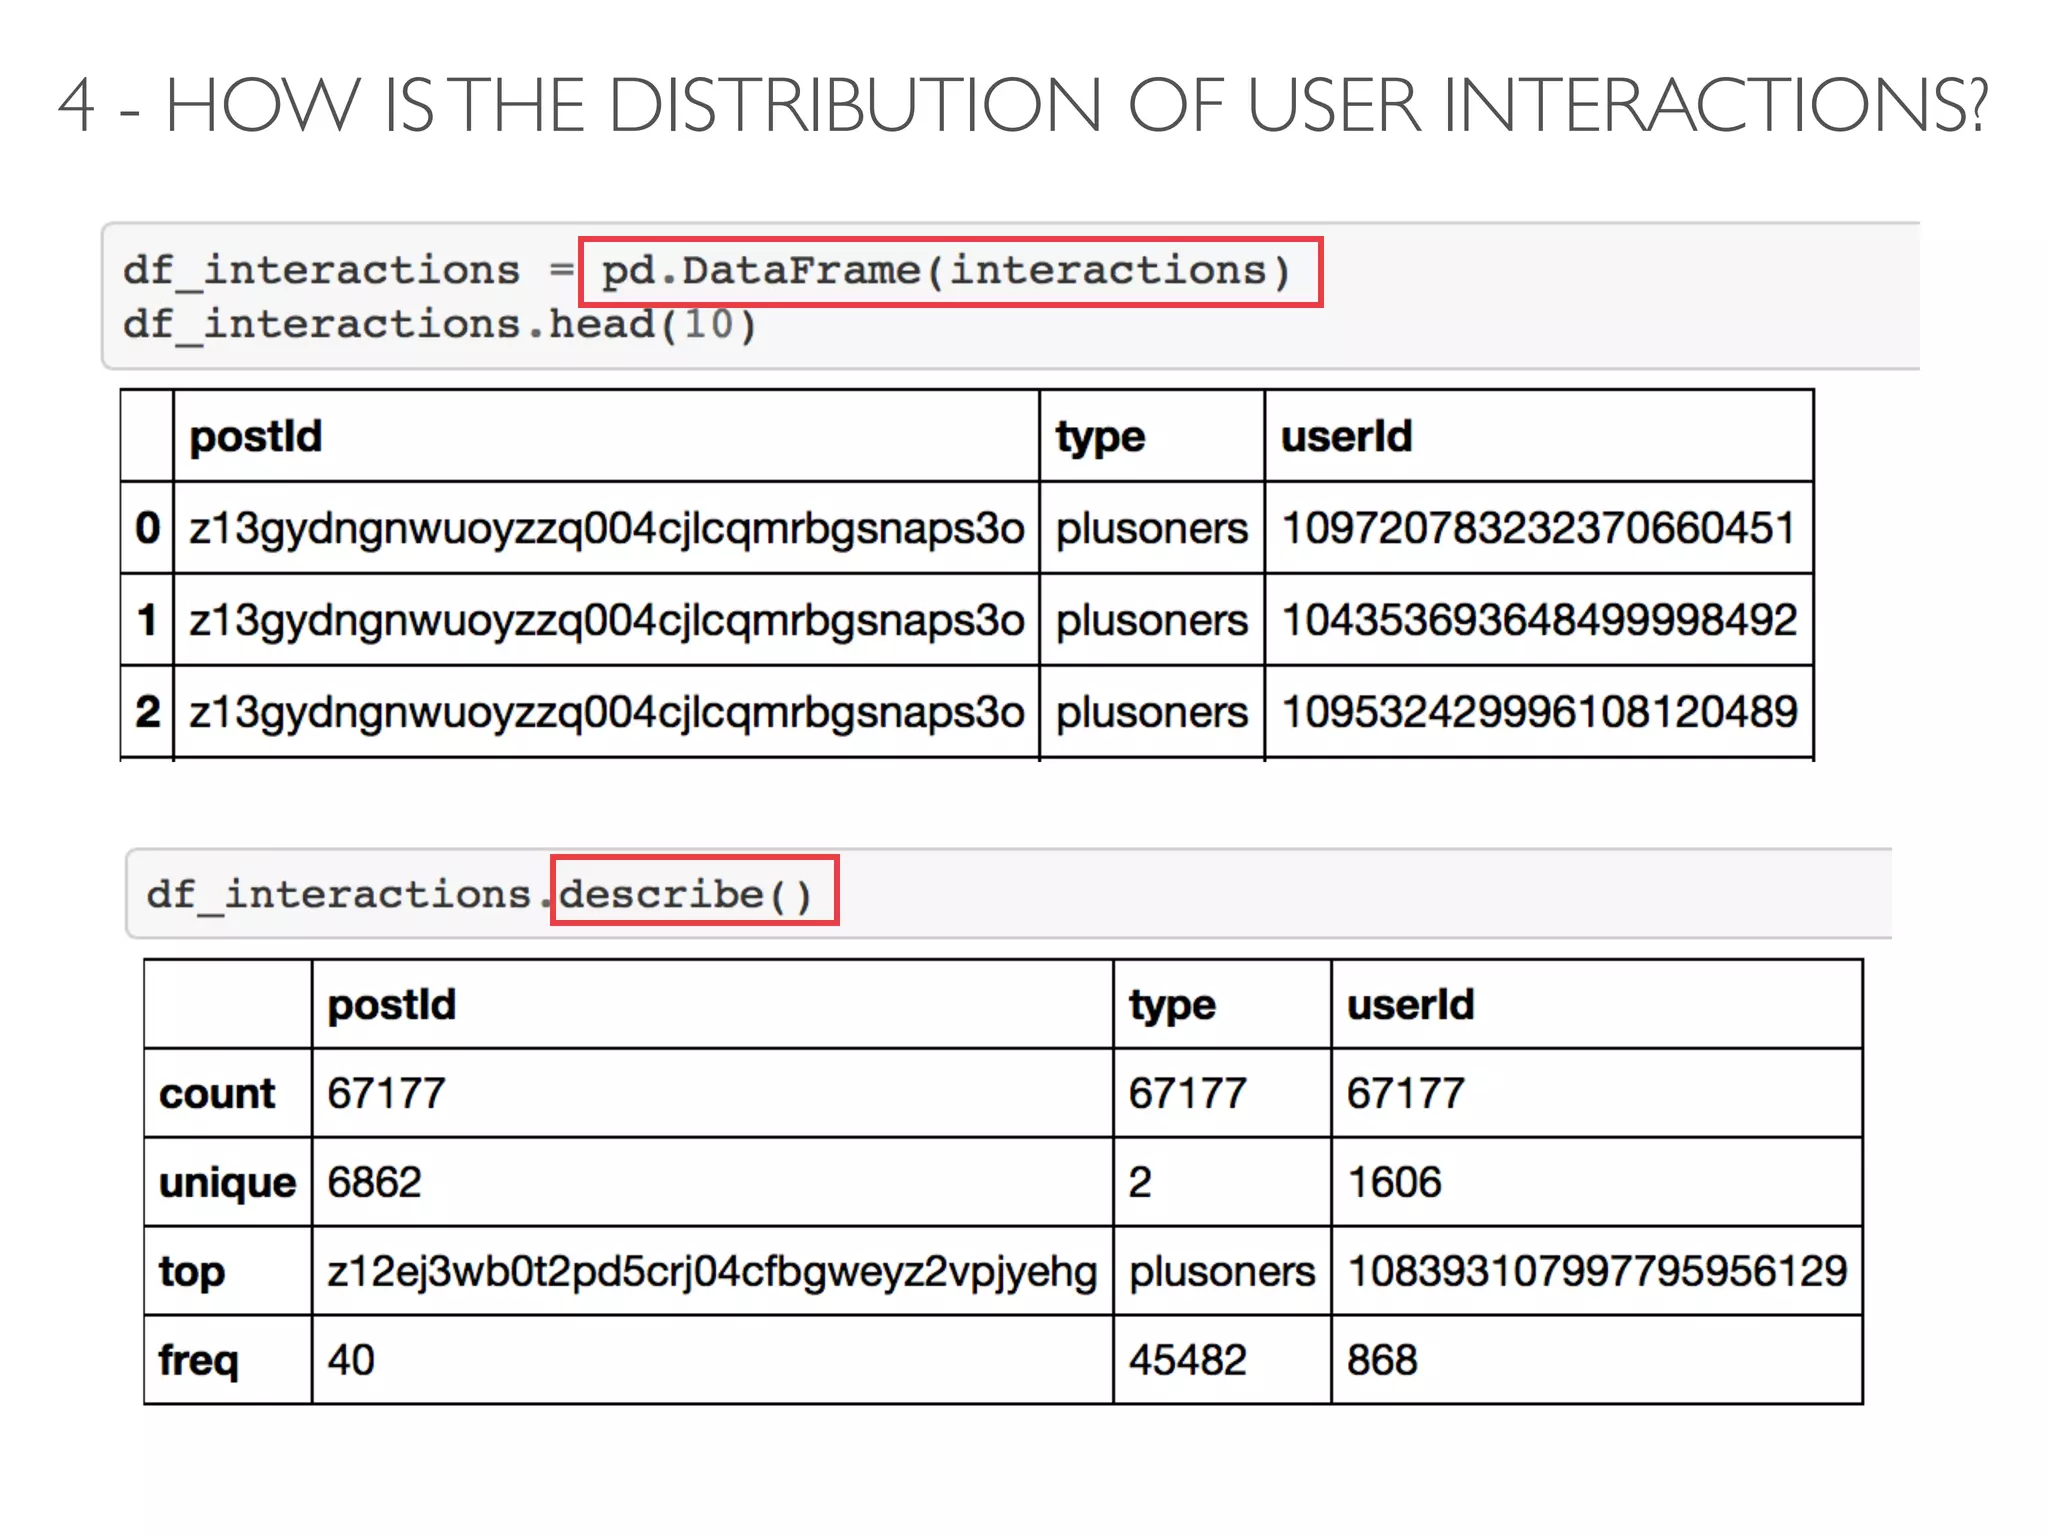Viewport: 2048px width, 1536px height.
Task: Click unique userId value 1606
Action: click(1394, 1182)
